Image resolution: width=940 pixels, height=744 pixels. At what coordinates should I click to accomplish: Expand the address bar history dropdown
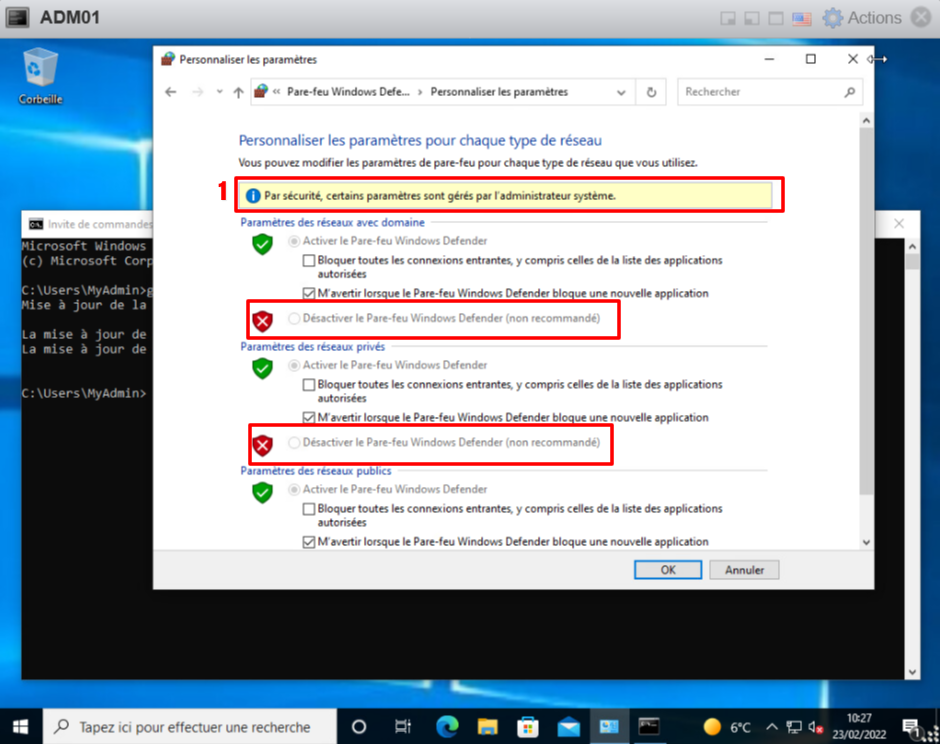click(621, 92)
